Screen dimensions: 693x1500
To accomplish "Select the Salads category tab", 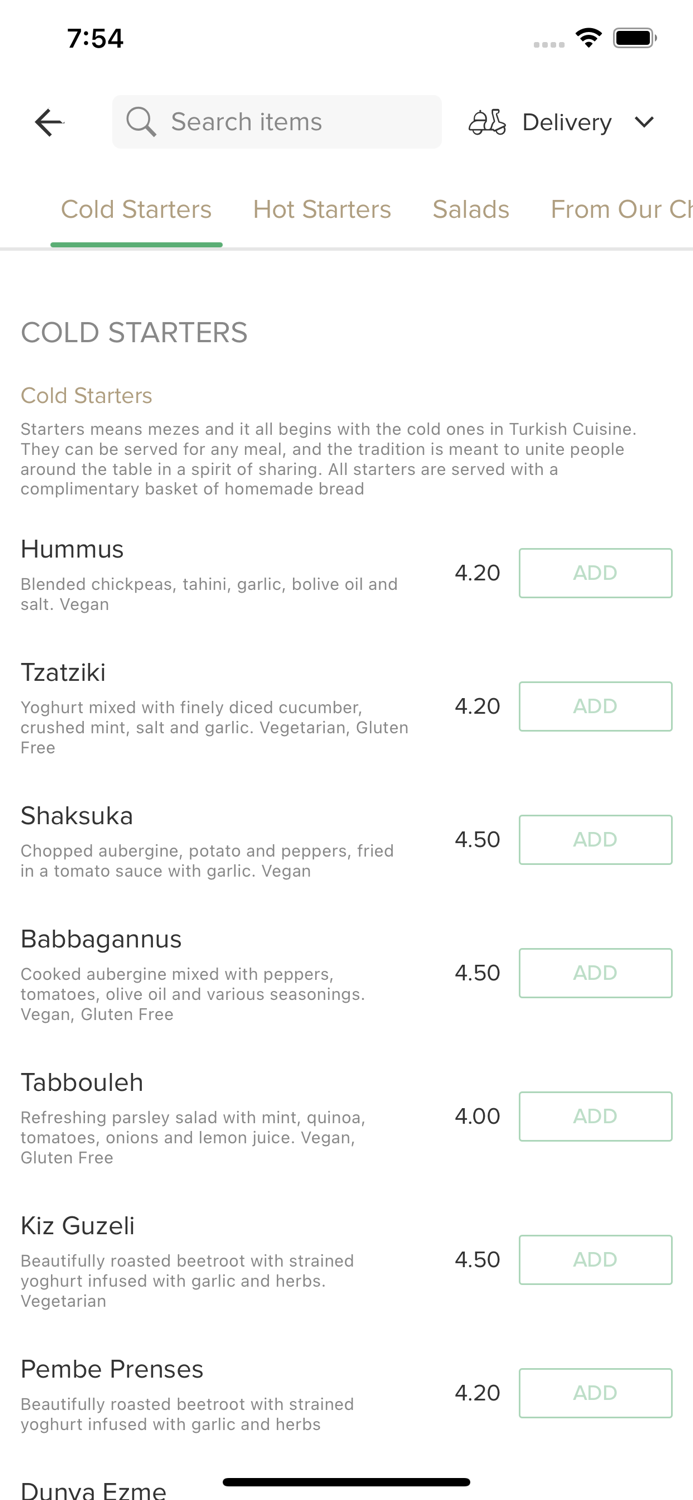I will click(471, 210).
